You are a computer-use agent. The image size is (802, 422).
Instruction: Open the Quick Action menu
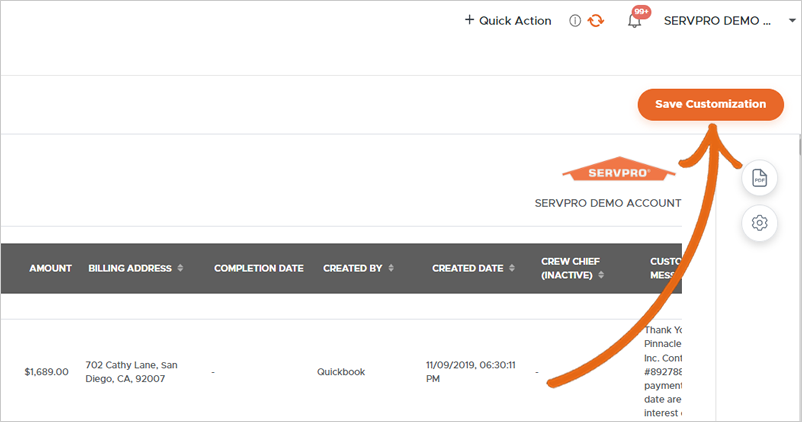click(x=507, y=20)
